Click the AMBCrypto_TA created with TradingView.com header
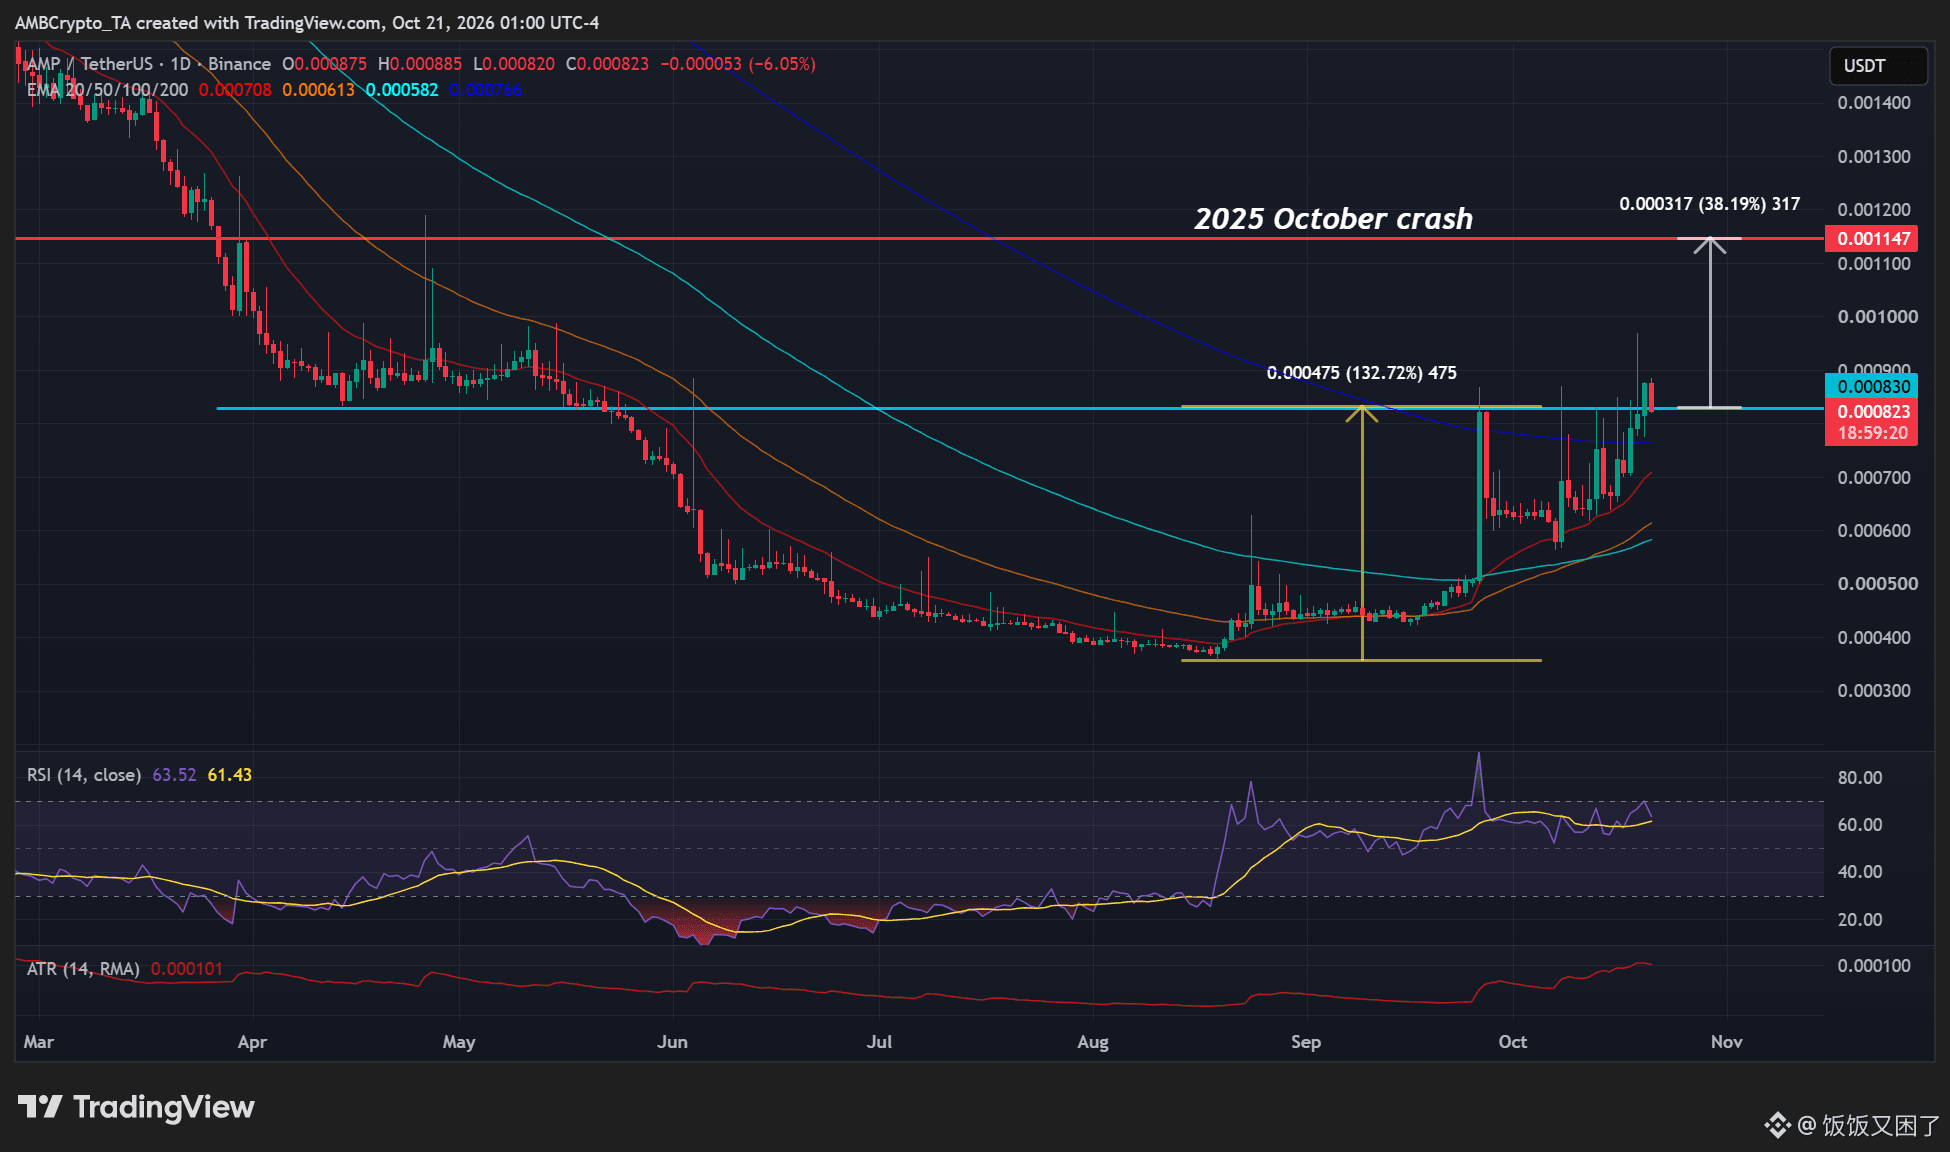Image resolution: width=1950 pixels, height=1152 pixels. point(308,23)
